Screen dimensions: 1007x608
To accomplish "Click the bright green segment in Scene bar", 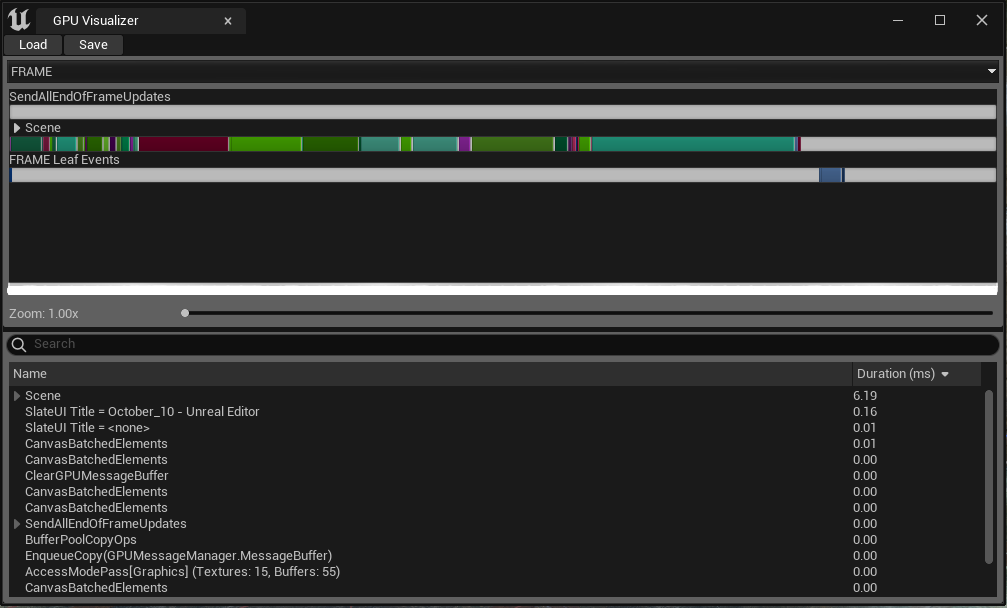I will coord(265,144).
